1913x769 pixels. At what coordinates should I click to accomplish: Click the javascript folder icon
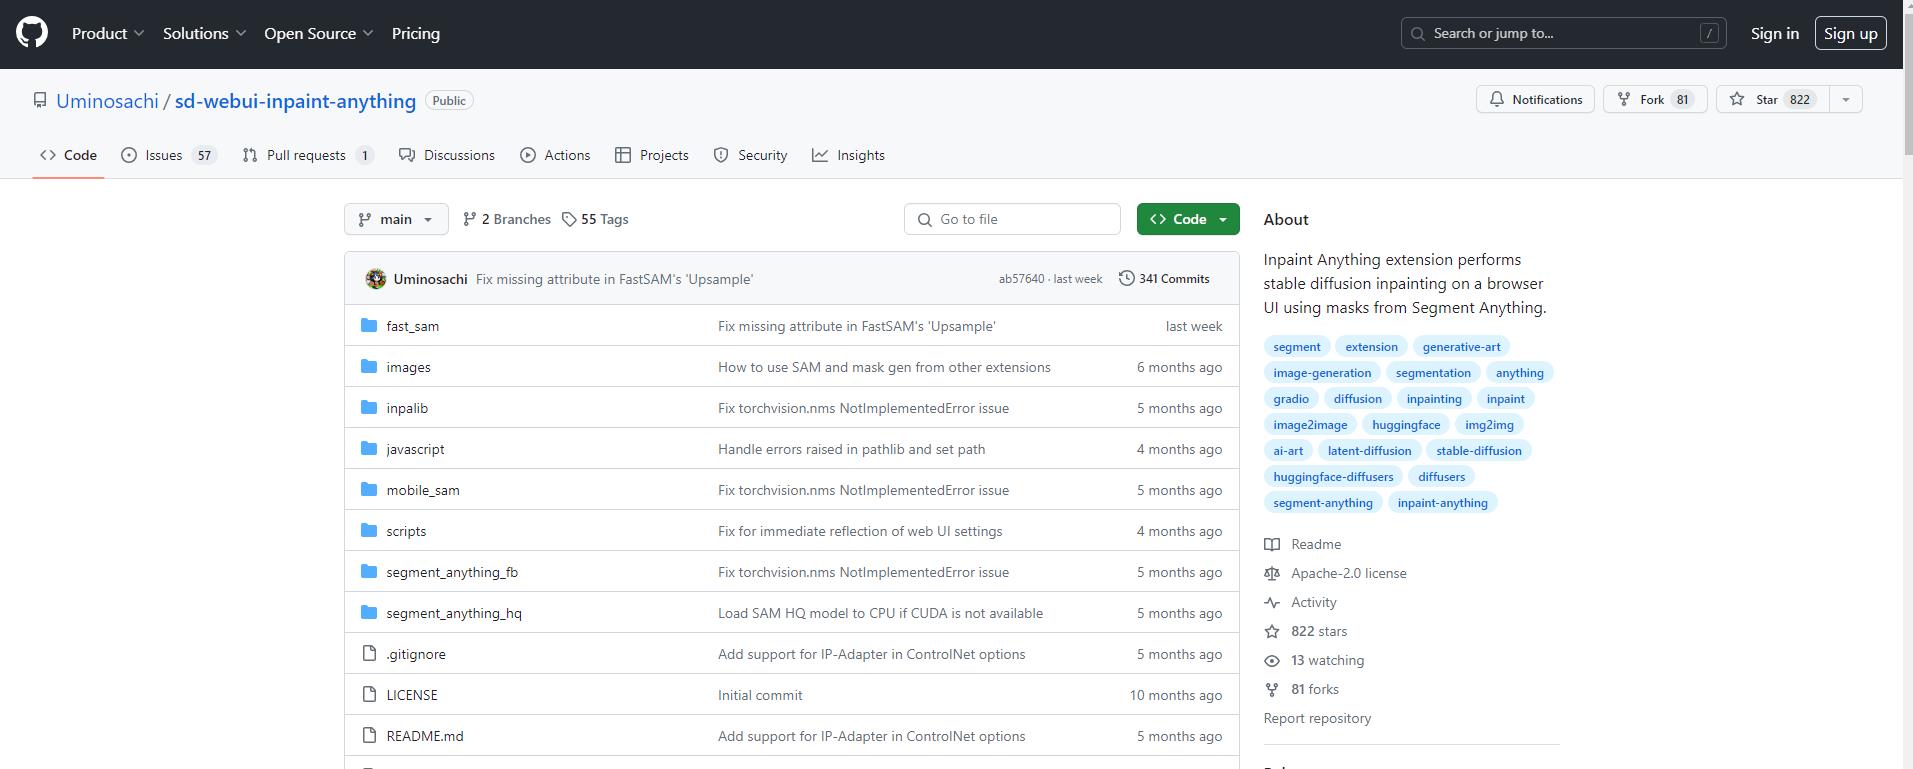tap(369, 448)
